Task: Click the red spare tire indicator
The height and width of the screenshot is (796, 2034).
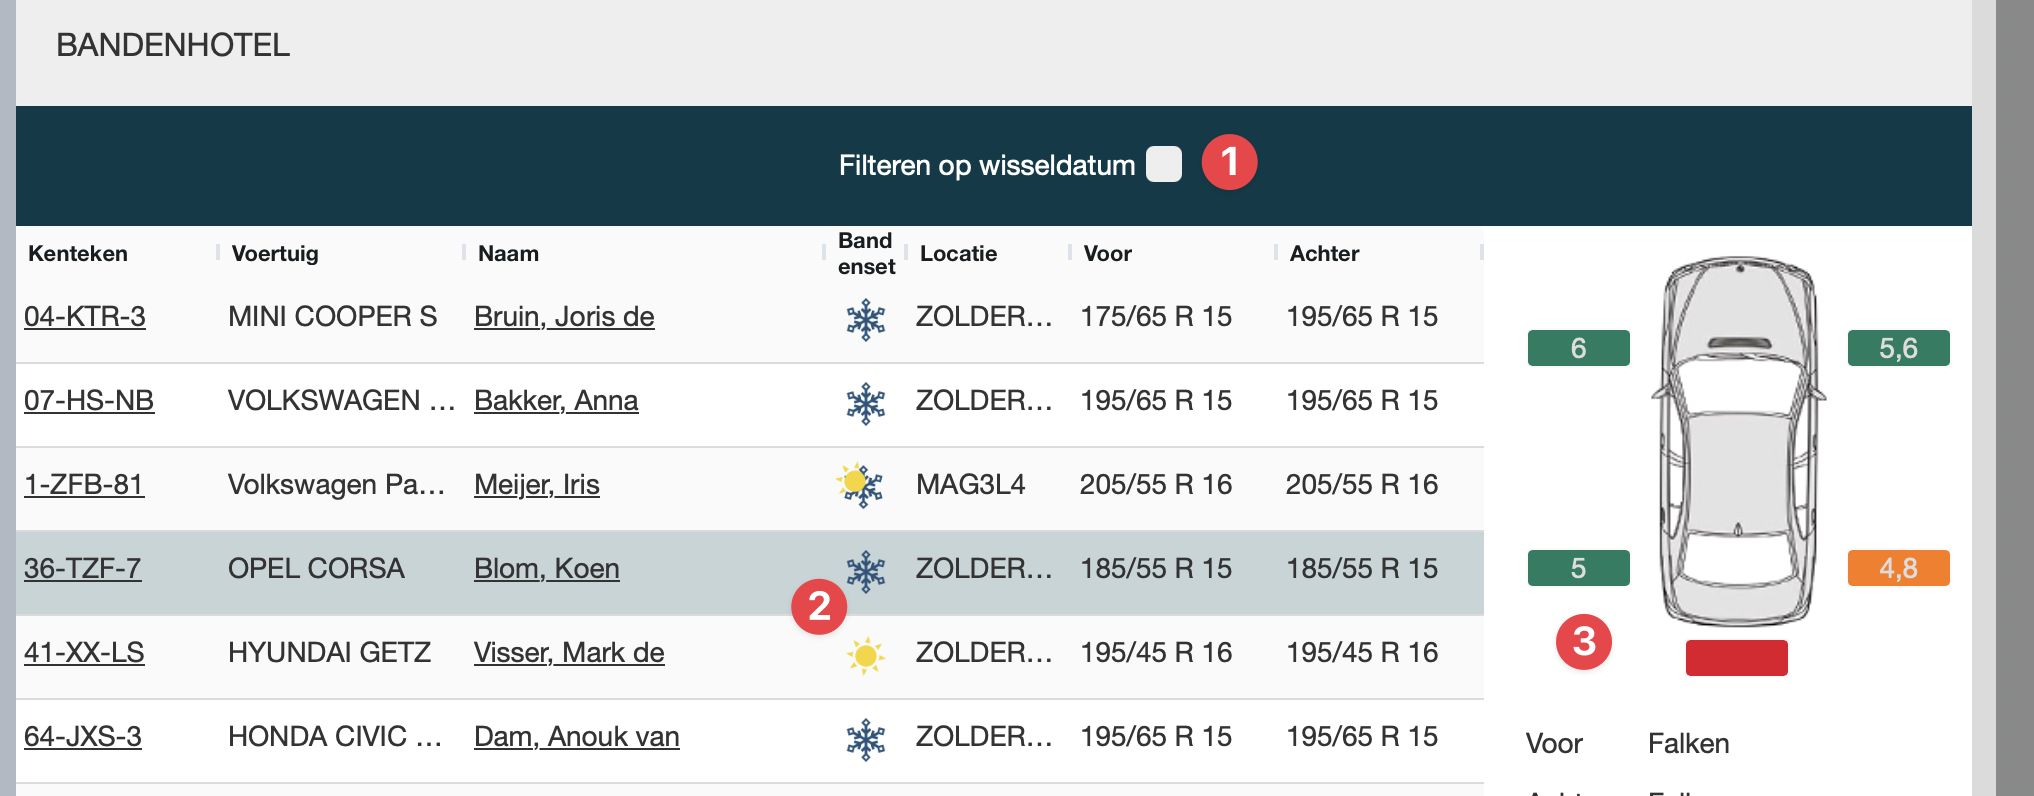Action: [1736, 658]
